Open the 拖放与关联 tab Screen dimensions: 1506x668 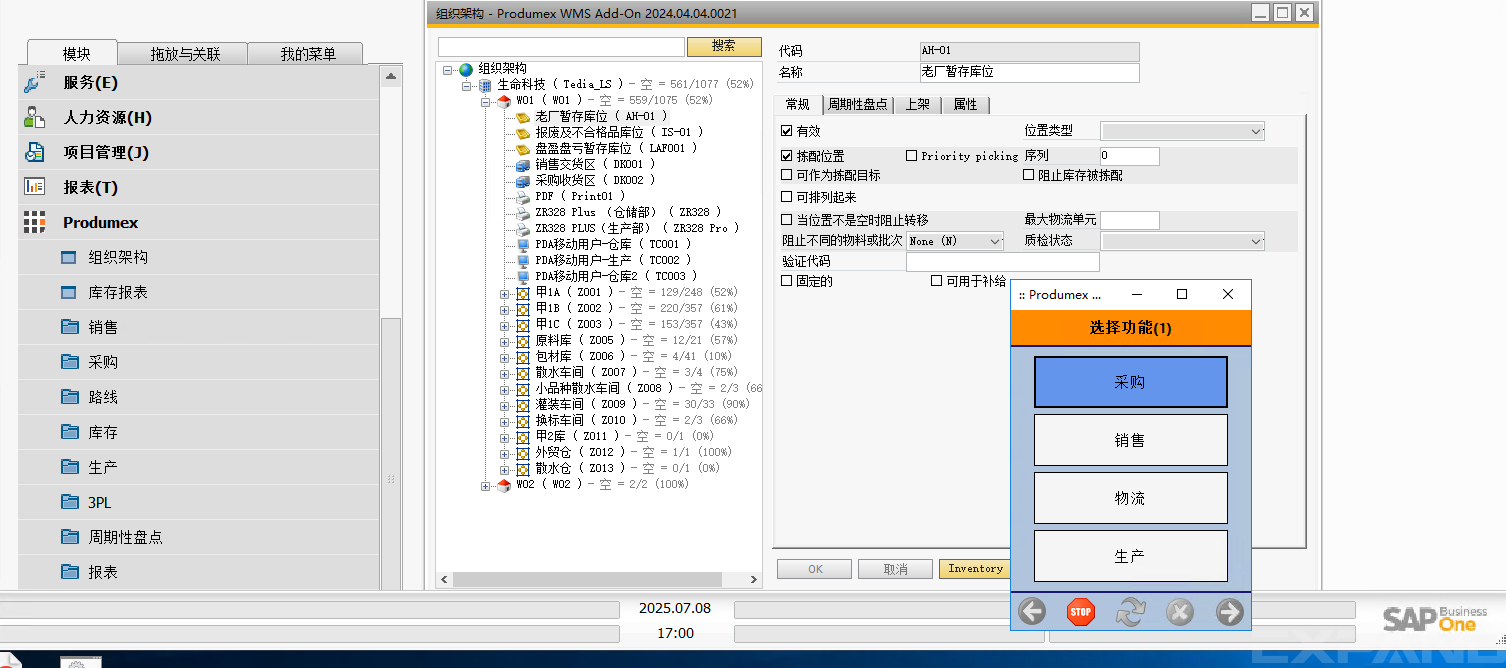tap(182, 54)
